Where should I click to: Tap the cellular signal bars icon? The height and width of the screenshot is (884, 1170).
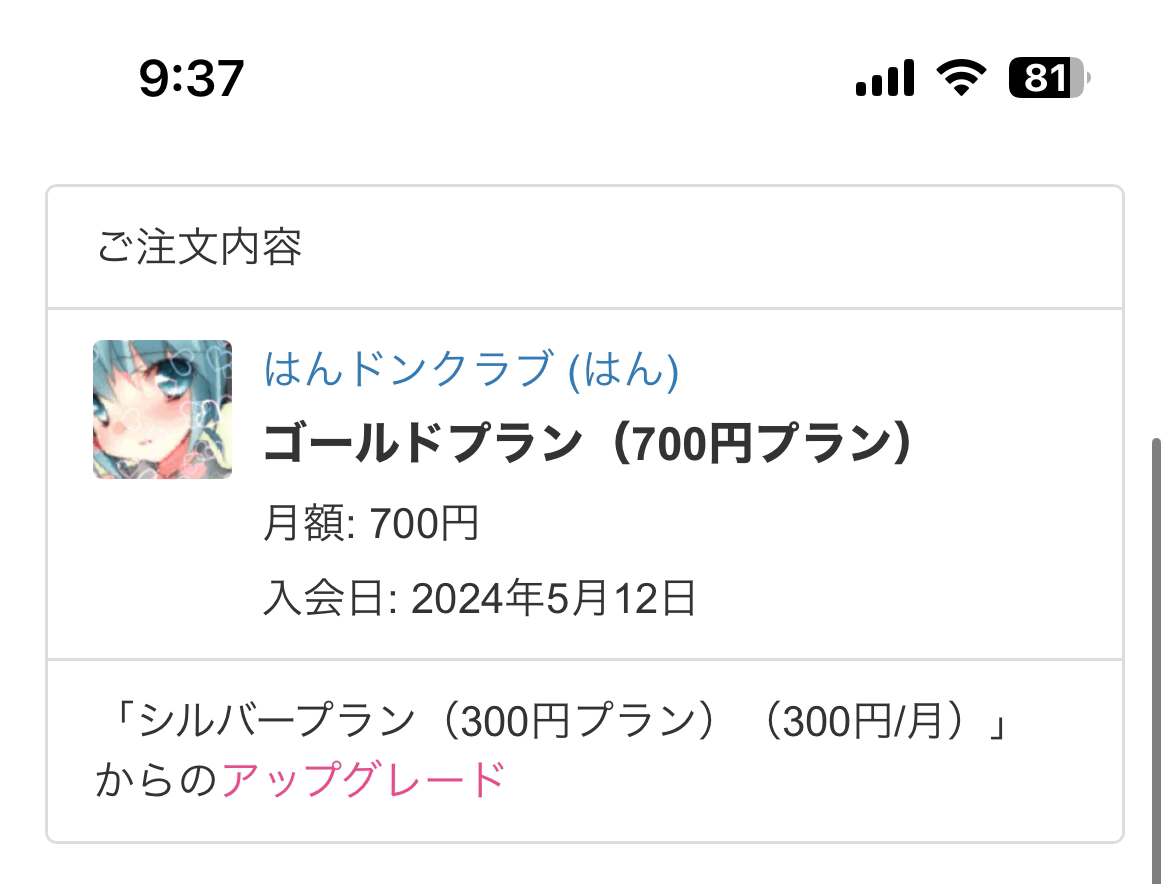(885, 78)
